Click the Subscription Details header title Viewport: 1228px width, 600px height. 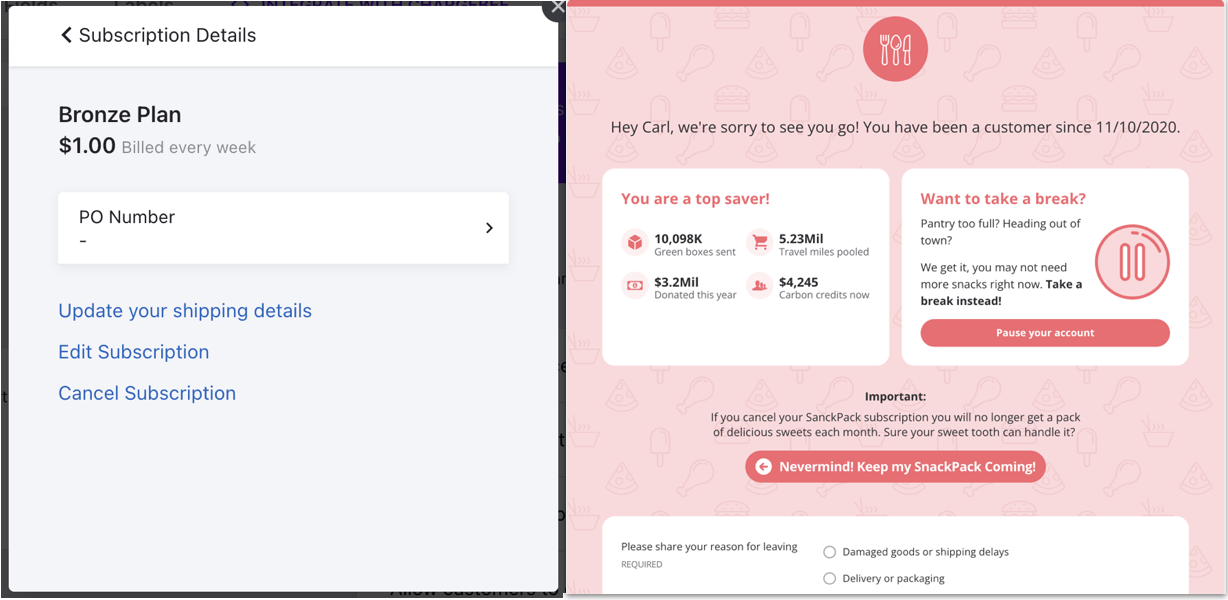point(167,36)
